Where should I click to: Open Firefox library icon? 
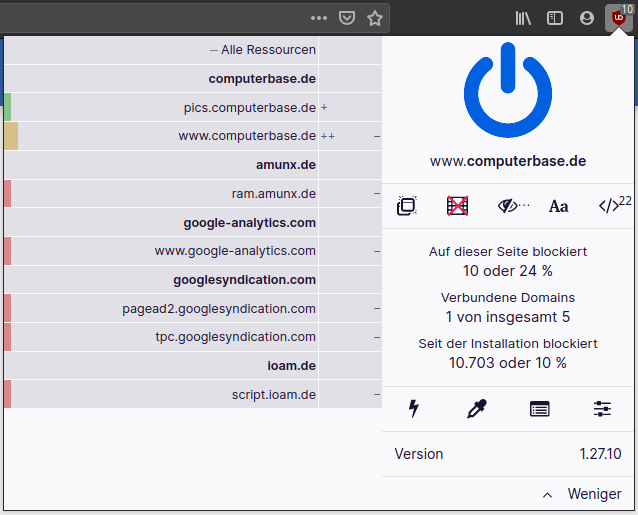click(x=523, y=18)
